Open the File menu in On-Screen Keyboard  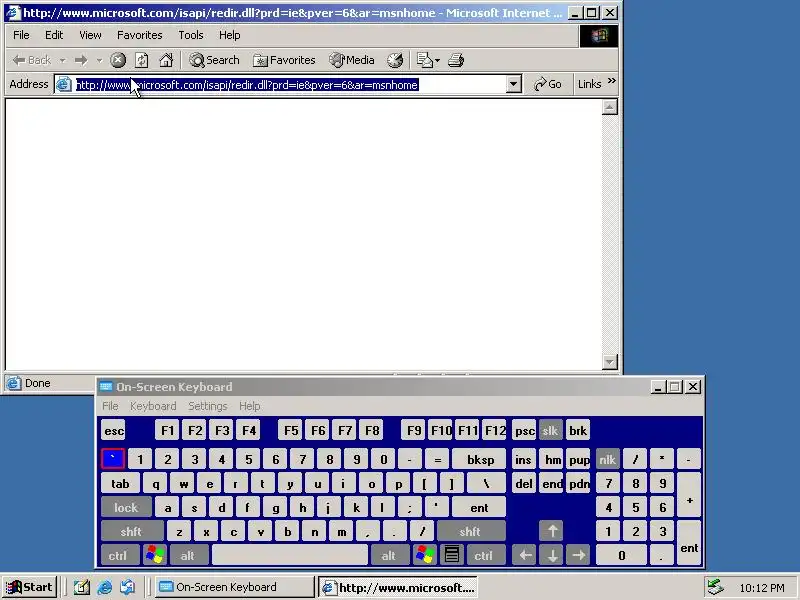pyautogui.click(x=110, y=406)
